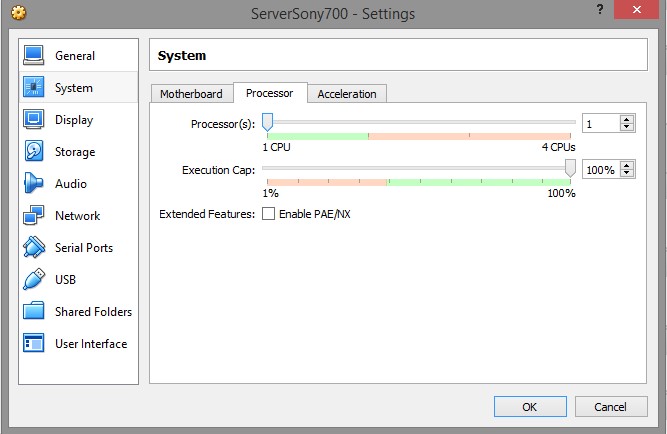Select the USB category label
The height and width of the screenshot is (434, 667).
(65, 280)
